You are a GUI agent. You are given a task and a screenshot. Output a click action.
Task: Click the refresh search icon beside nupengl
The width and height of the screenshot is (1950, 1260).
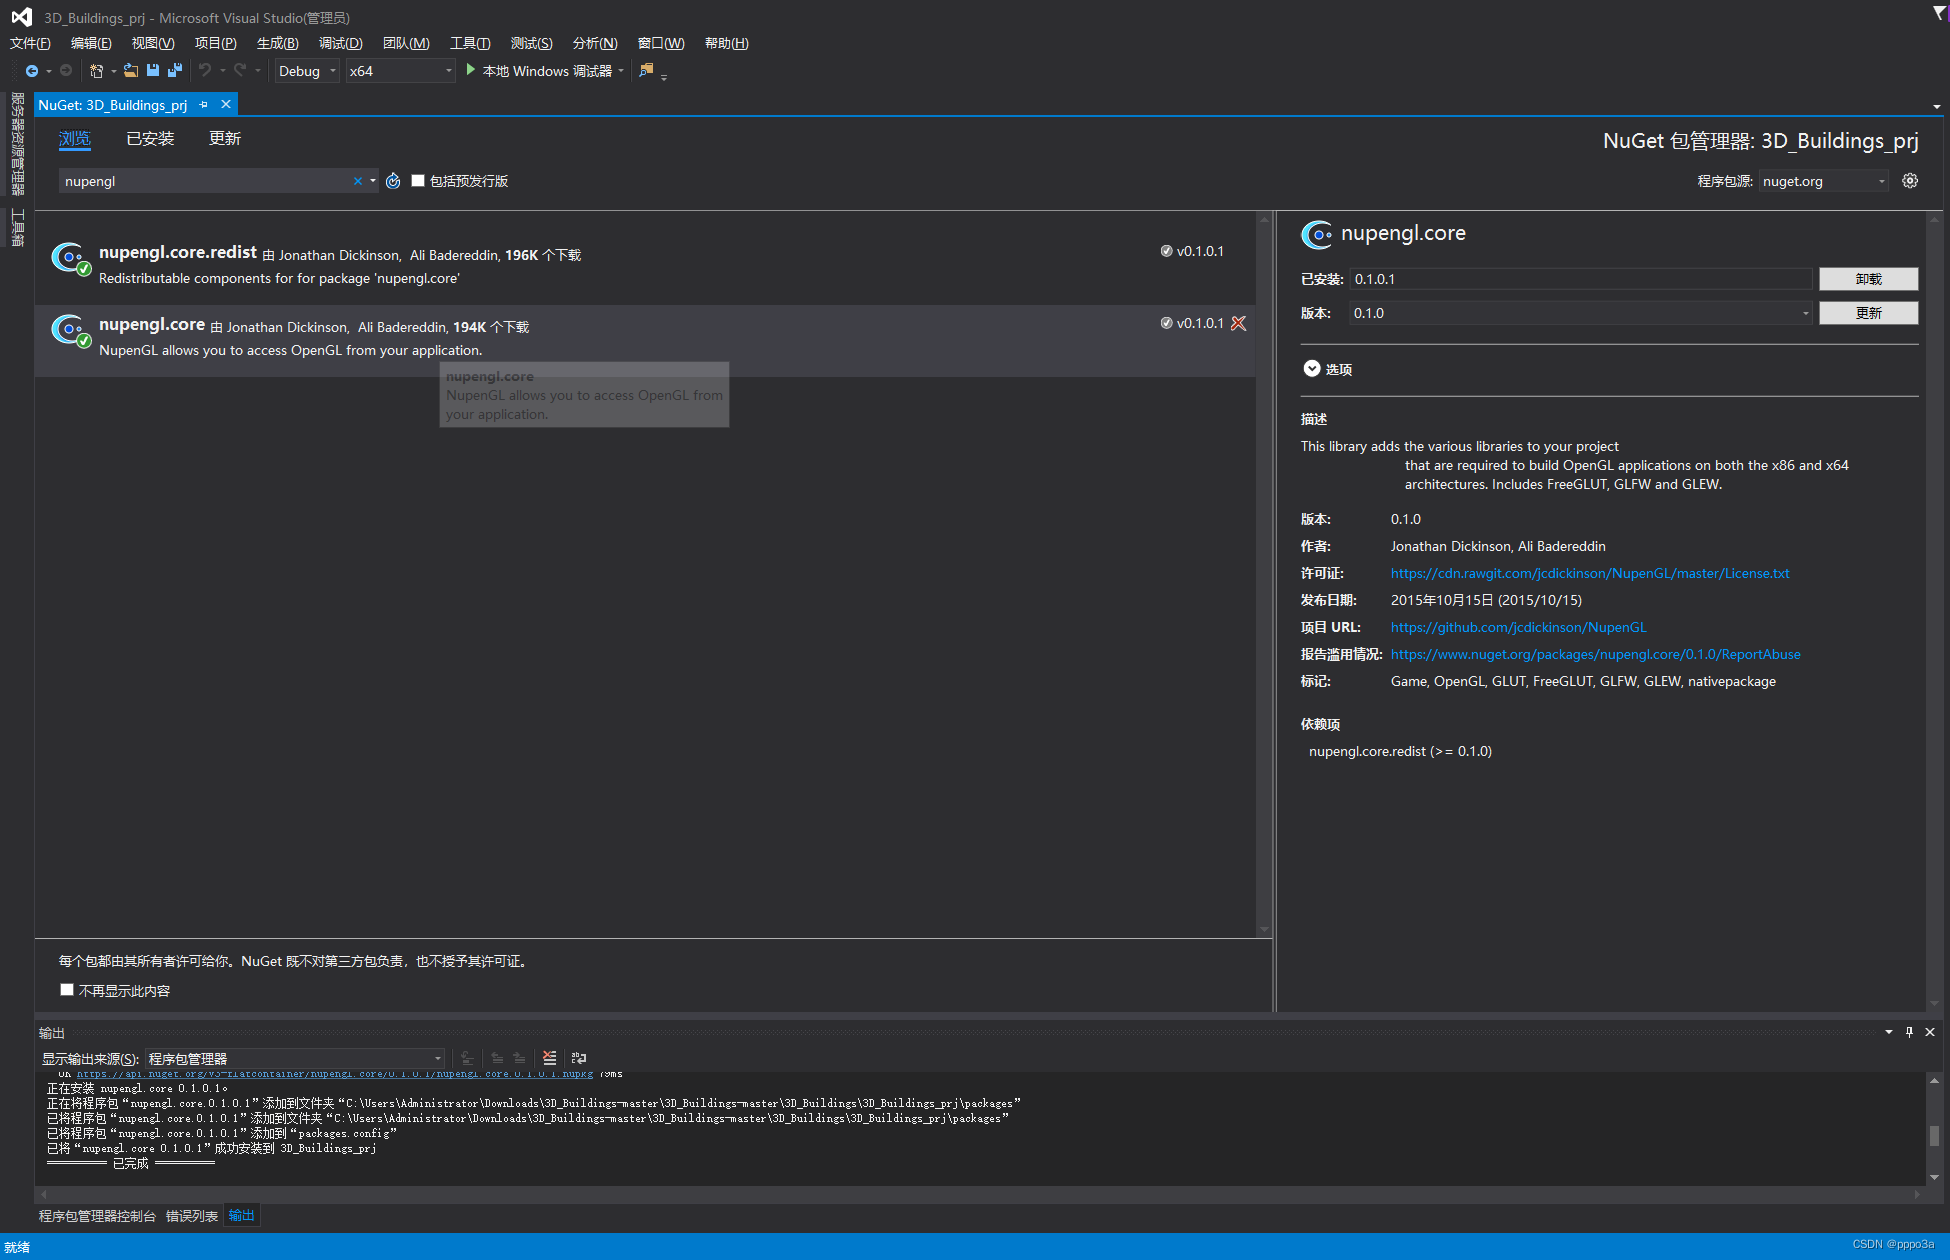tap(392, 180)
